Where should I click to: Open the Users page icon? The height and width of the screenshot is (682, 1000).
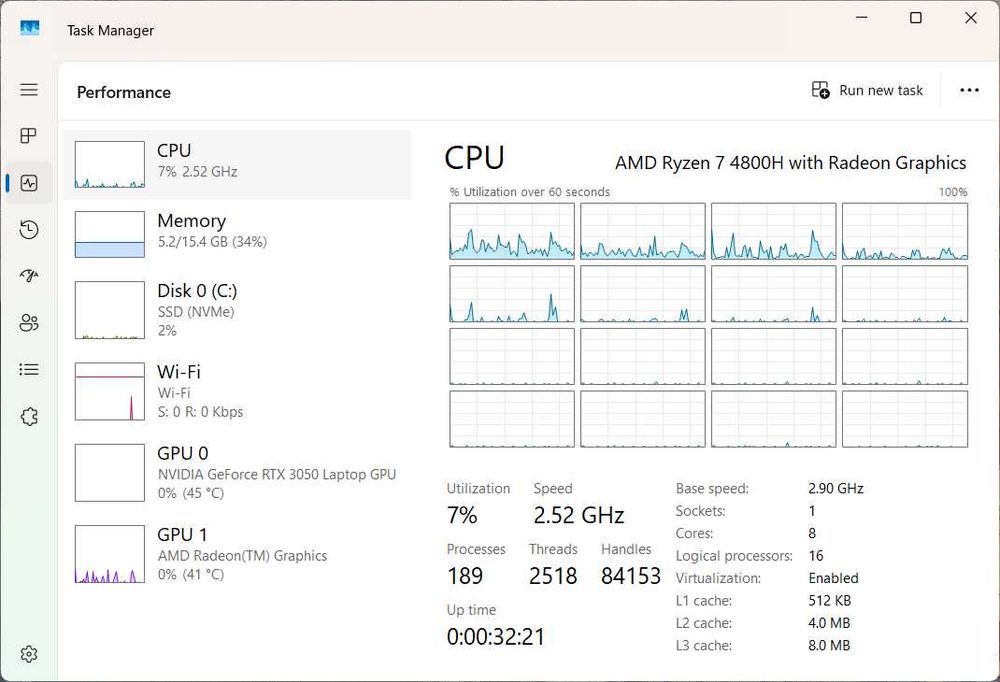tap(29, 323)
